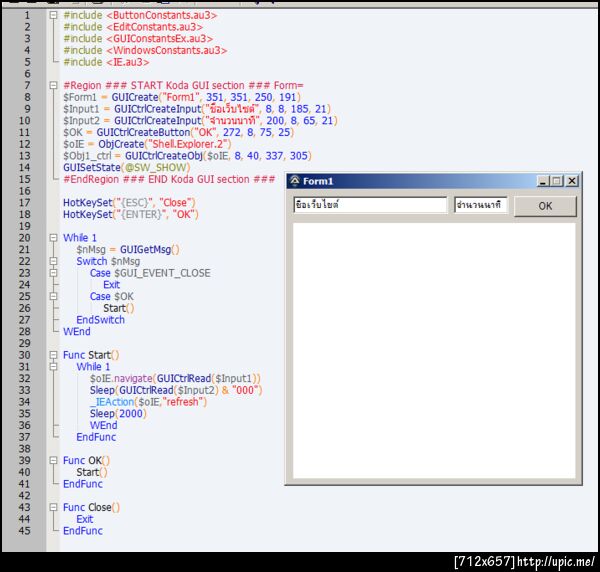Click "Sleep(2000)" on line 35
Image resolution: width=600 pixels, height=572 pixels.
pos(118,414)
